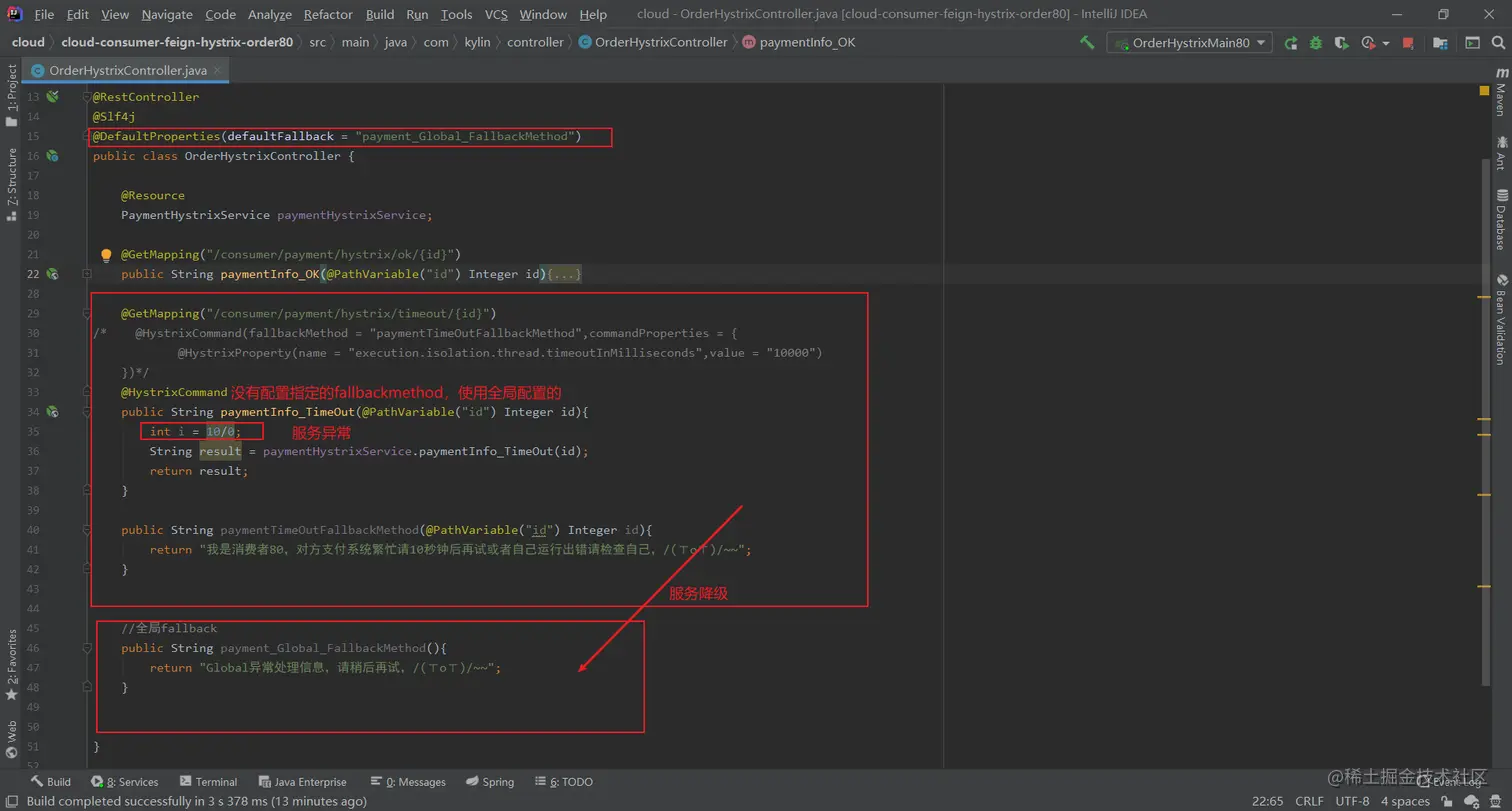Open the Messages tool window button
The image size is (1512, 811).
click(x=407, y=782)
